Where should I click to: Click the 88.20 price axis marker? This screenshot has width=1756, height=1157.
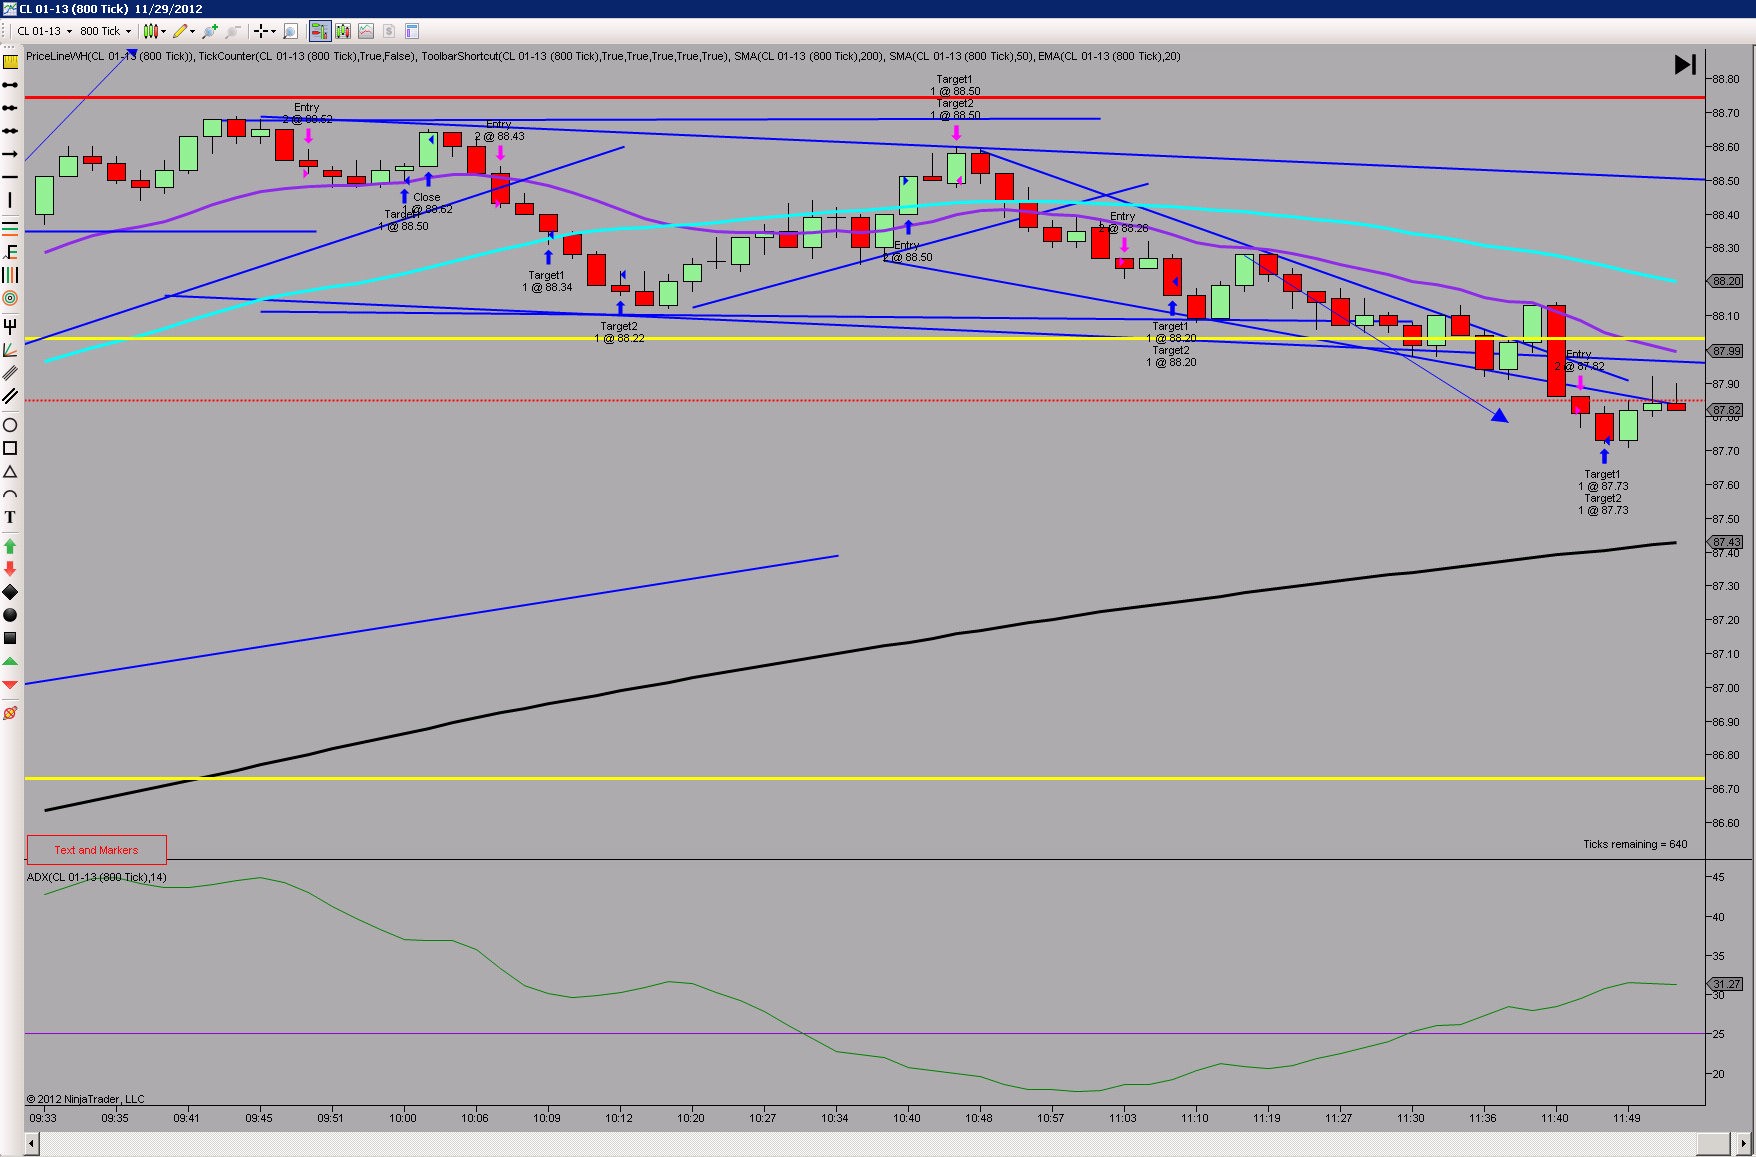coord(1726,281)
